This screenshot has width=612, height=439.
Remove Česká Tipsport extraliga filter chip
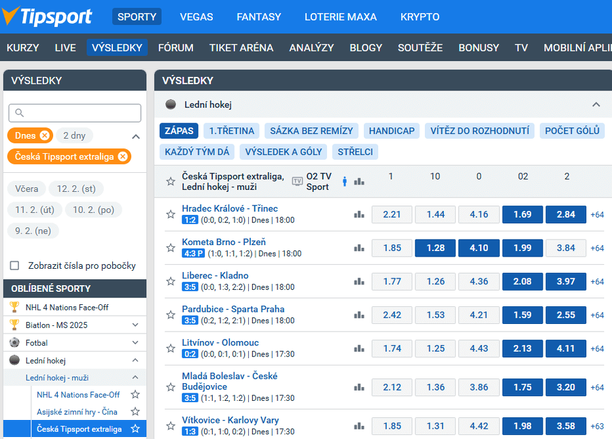click(122, 156)
